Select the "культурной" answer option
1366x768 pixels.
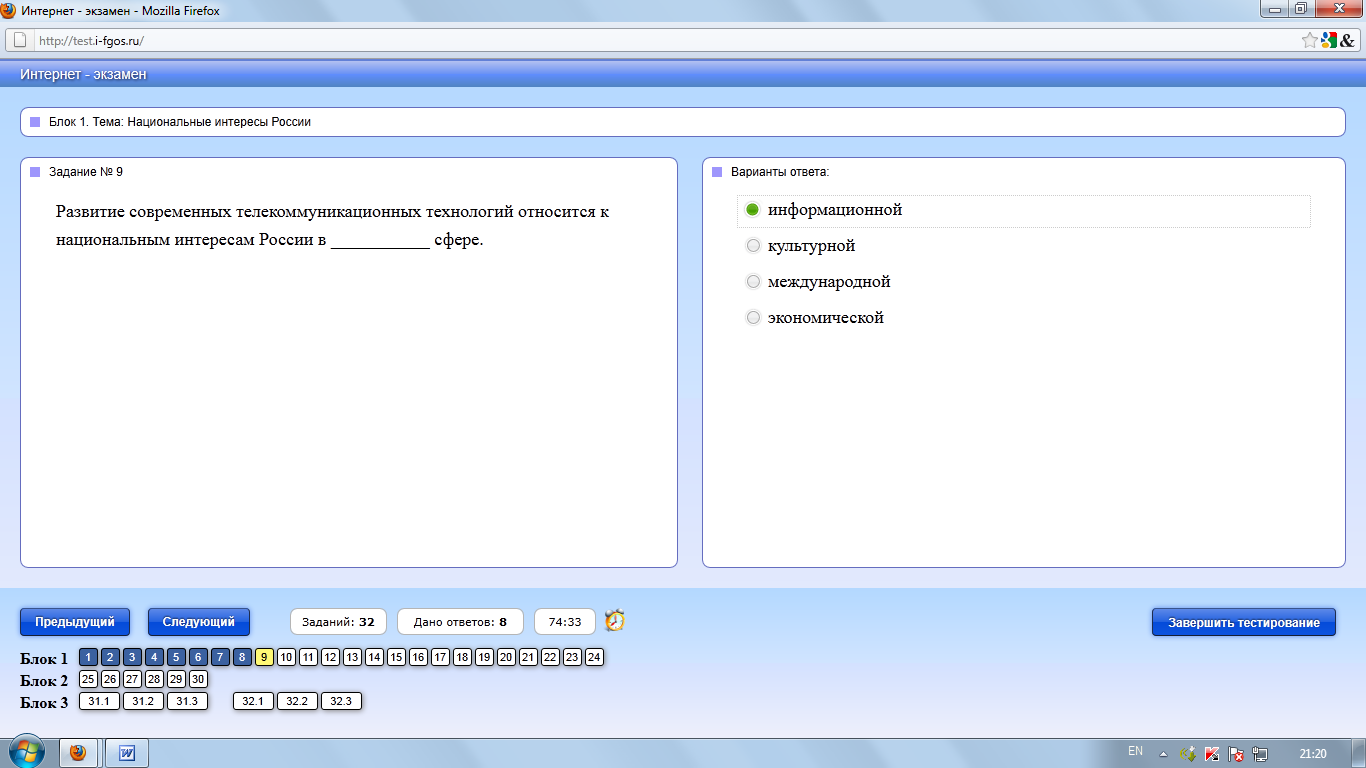click(753, 246)
